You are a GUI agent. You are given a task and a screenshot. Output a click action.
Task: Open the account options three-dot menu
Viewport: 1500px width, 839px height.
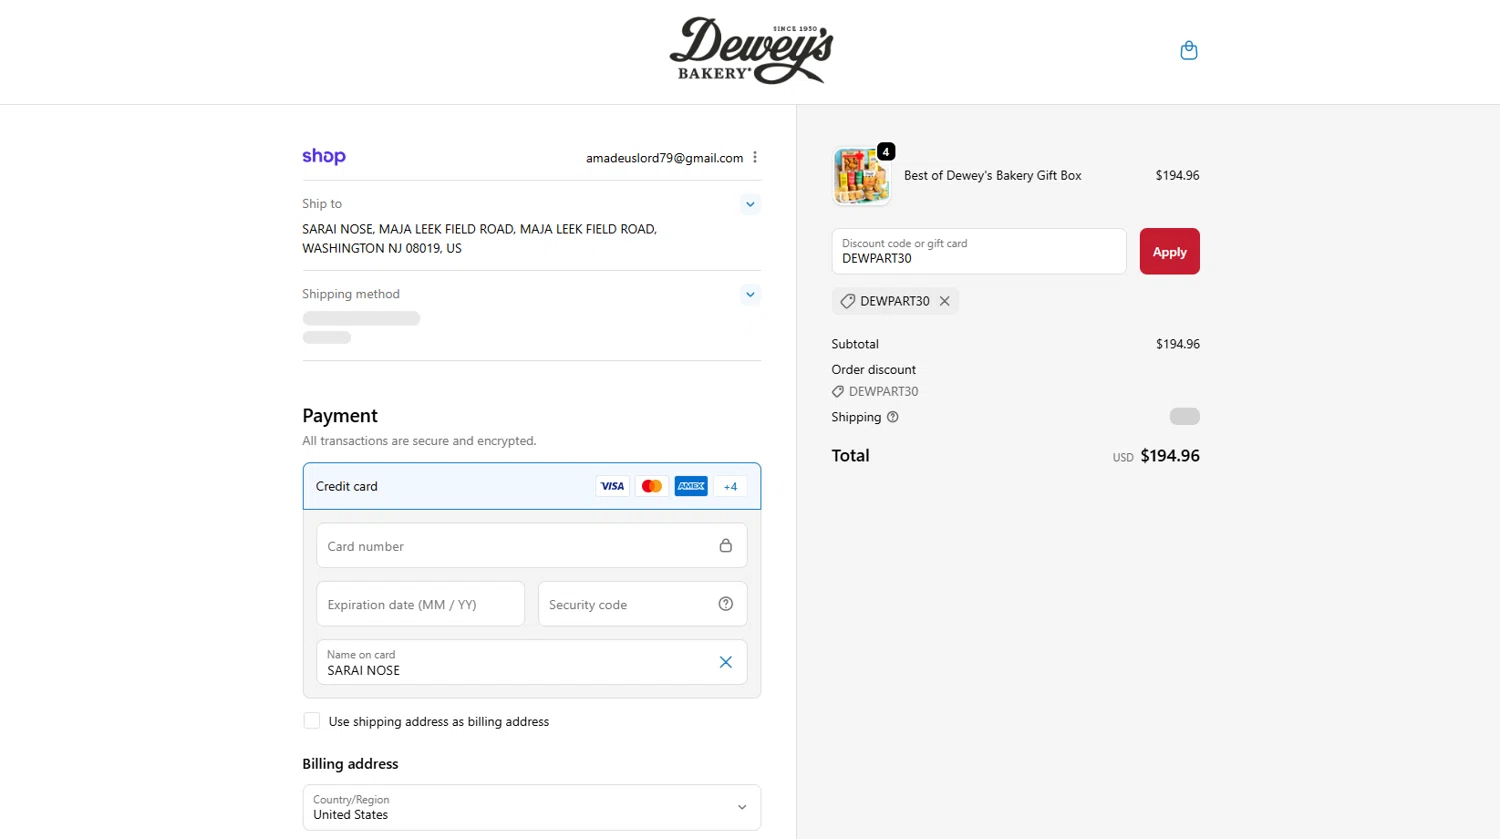[x=755, y=157]
